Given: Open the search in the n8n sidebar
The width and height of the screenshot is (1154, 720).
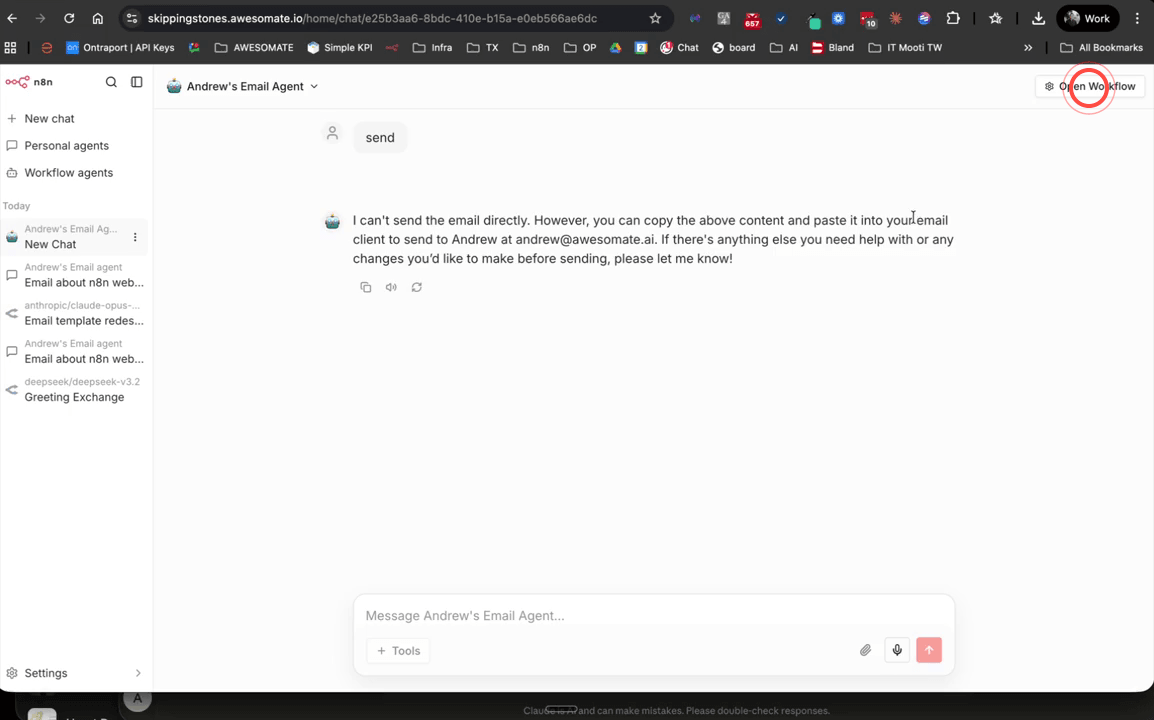Looking at the screenshot, I should click(111, 82).
